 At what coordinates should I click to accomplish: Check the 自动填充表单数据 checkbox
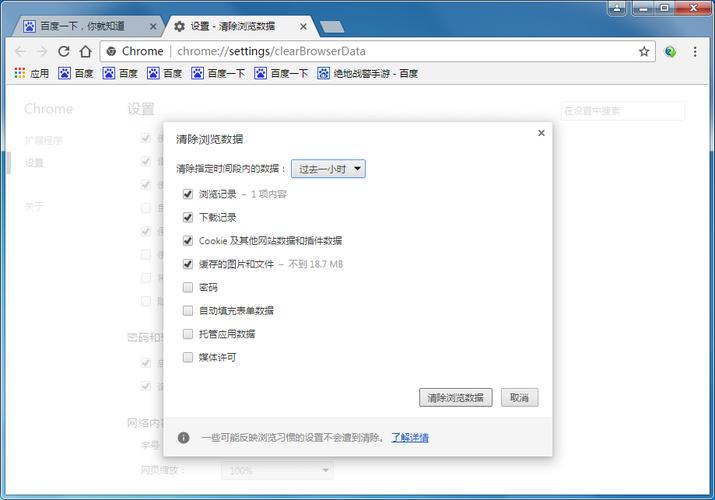click(188, 310)
